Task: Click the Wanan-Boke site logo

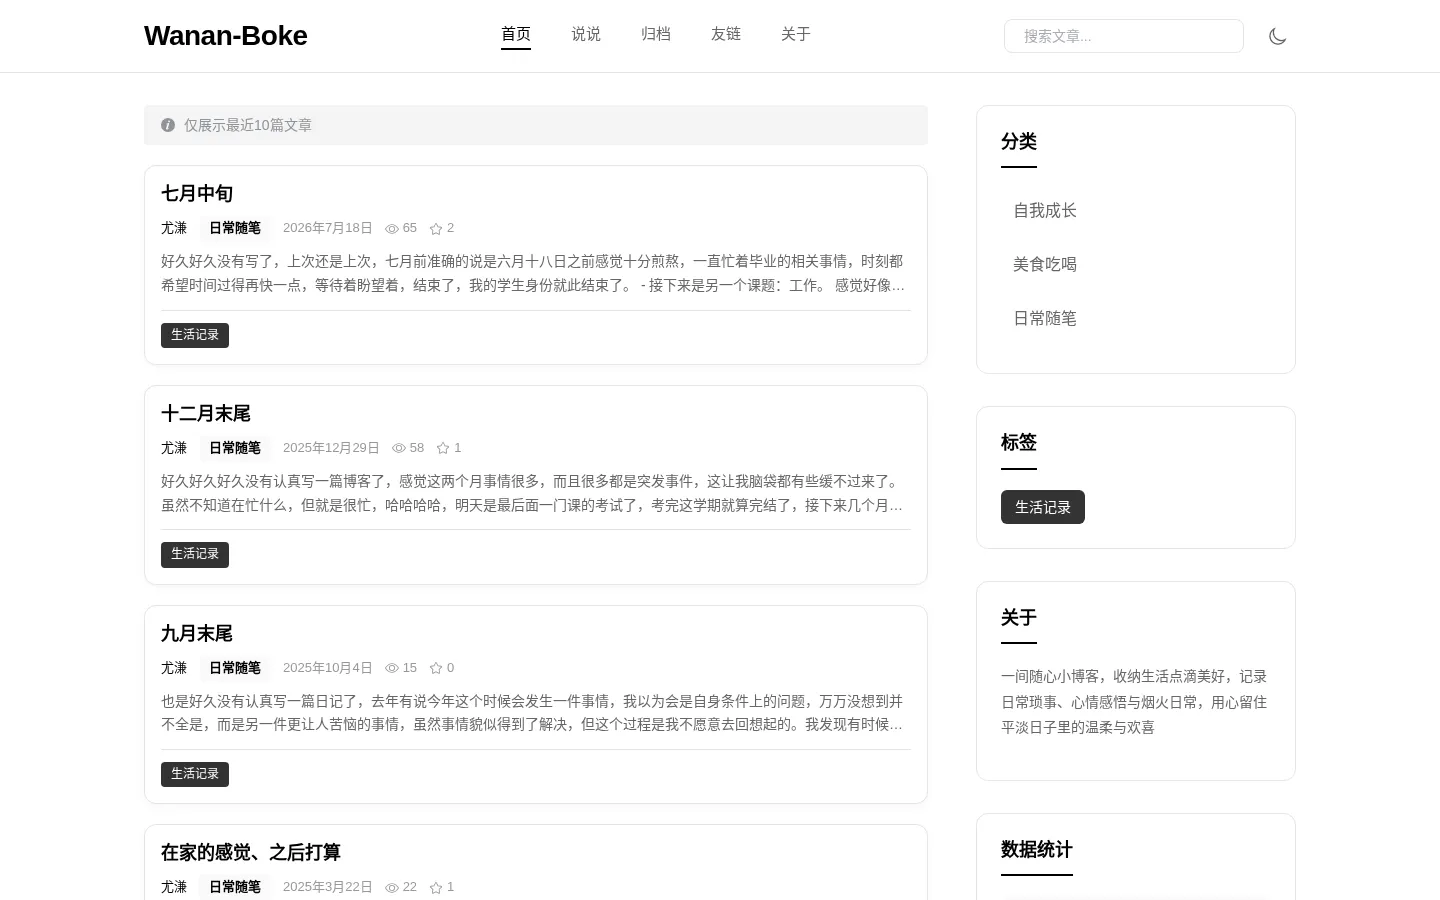Action: click(x=226, y=36)
